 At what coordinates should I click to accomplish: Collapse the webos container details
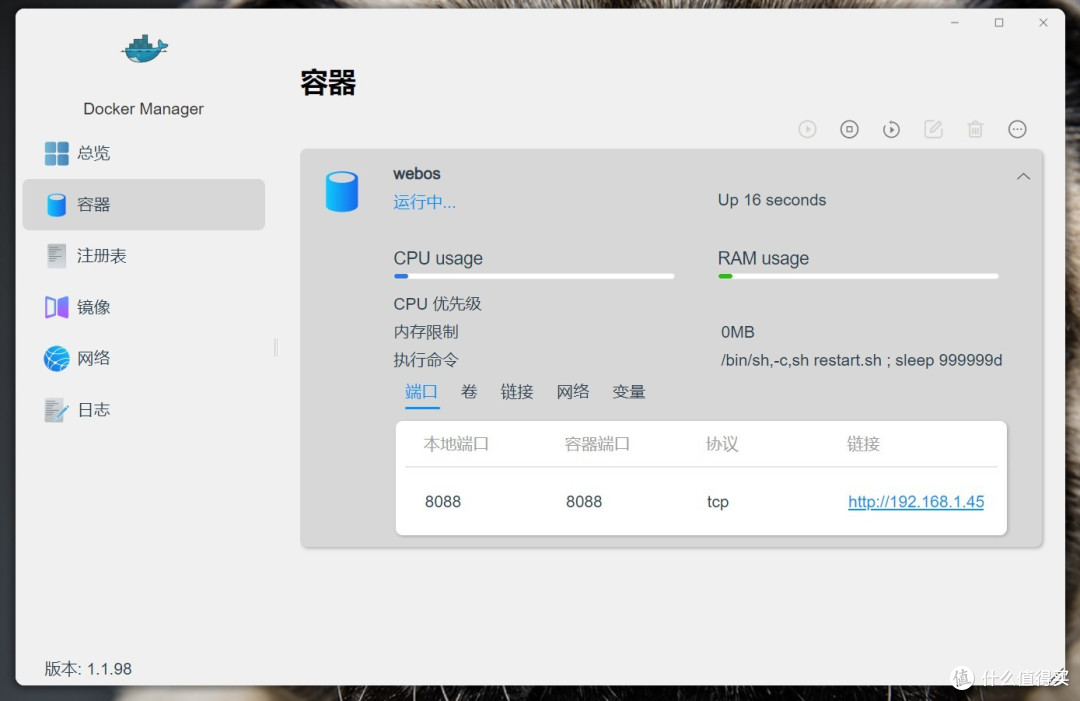pyautogui.click(x=1023, y=175)
